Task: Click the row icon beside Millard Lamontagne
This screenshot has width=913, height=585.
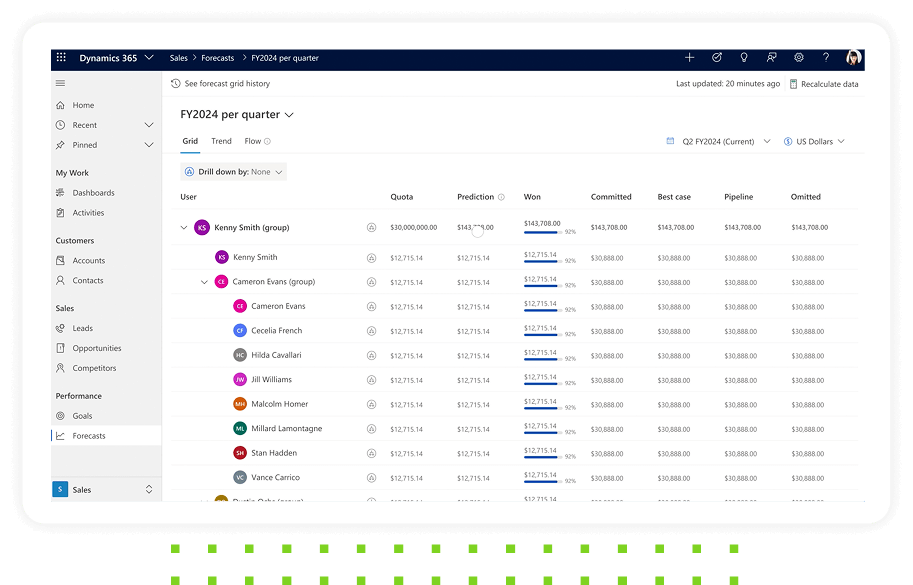Action: click(x=371, y=429)
